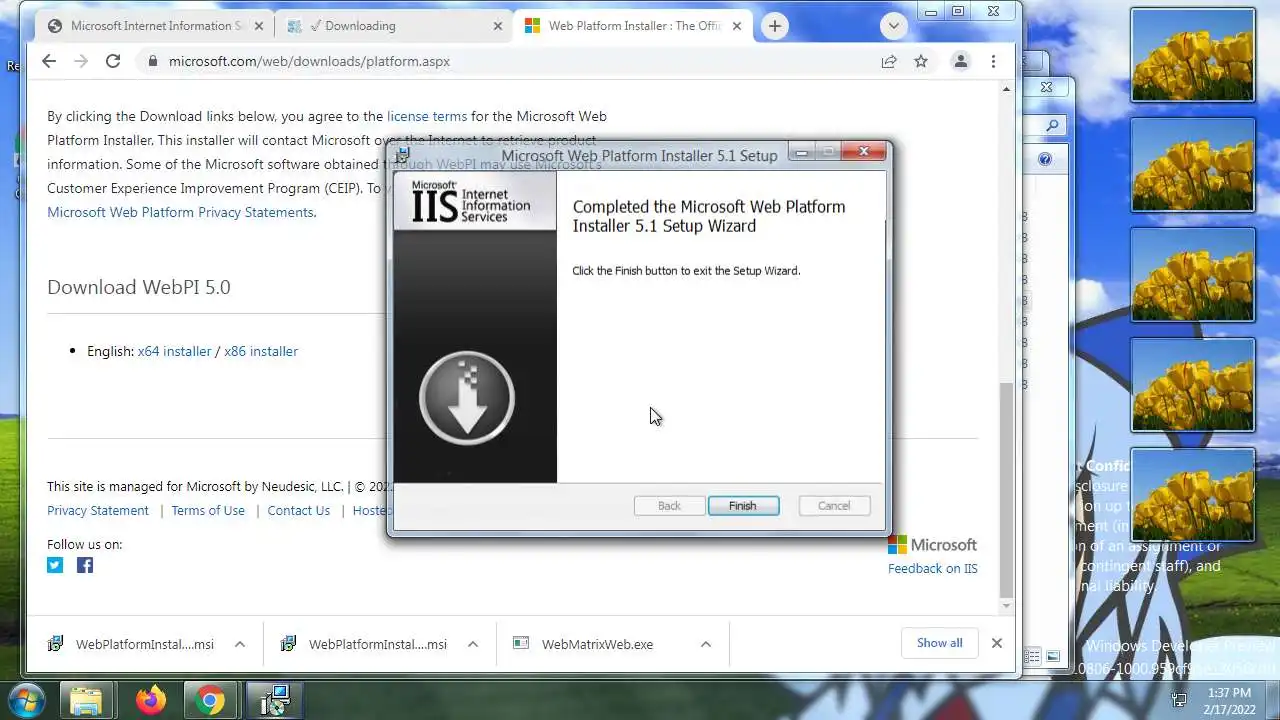Viewport: 1280px width, 720px height.
Task: Open the second WebPlatformInstal....msi download
Action: (365, 644)
